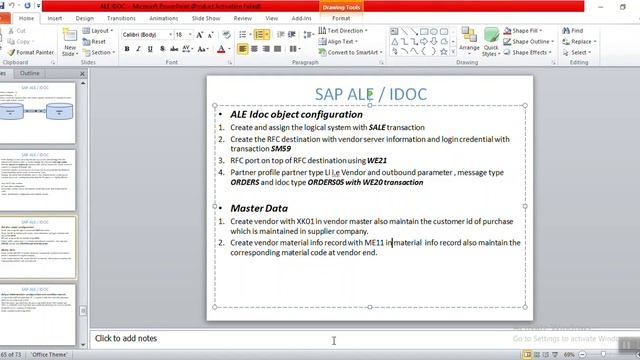Open the Animations ribbon tab
Viewport: 640px width, 360px height.
(163, 18)
